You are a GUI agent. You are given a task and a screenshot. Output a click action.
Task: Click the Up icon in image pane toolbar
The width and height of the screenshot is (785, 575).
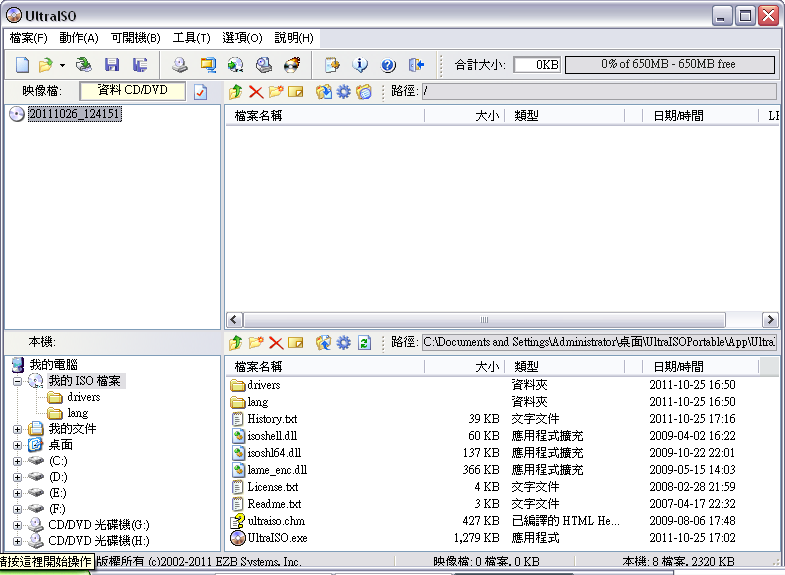(236, 92)
